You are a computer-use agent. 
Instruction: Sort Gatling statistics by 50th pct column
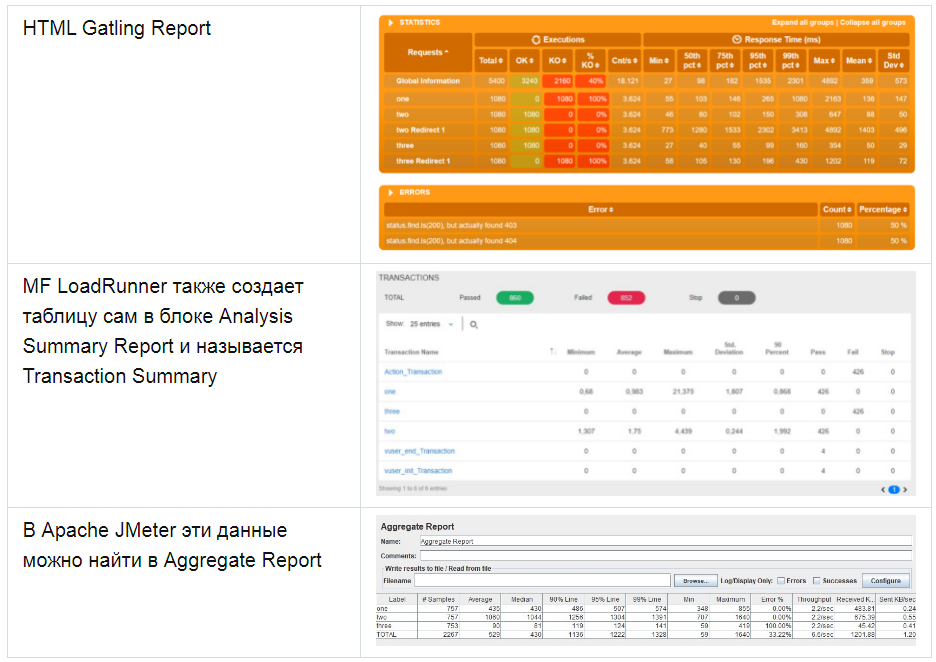[x=692, y=60]
